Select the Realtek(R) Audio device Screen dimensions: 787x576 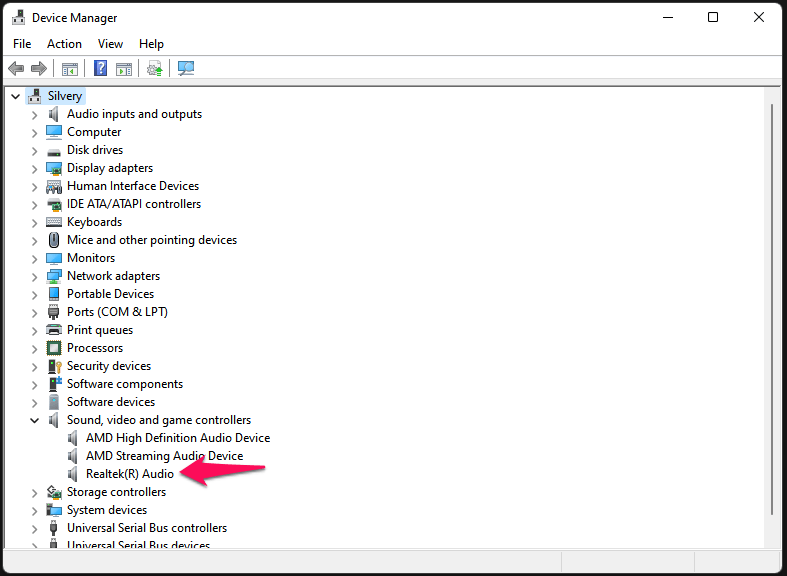point(129,474)
